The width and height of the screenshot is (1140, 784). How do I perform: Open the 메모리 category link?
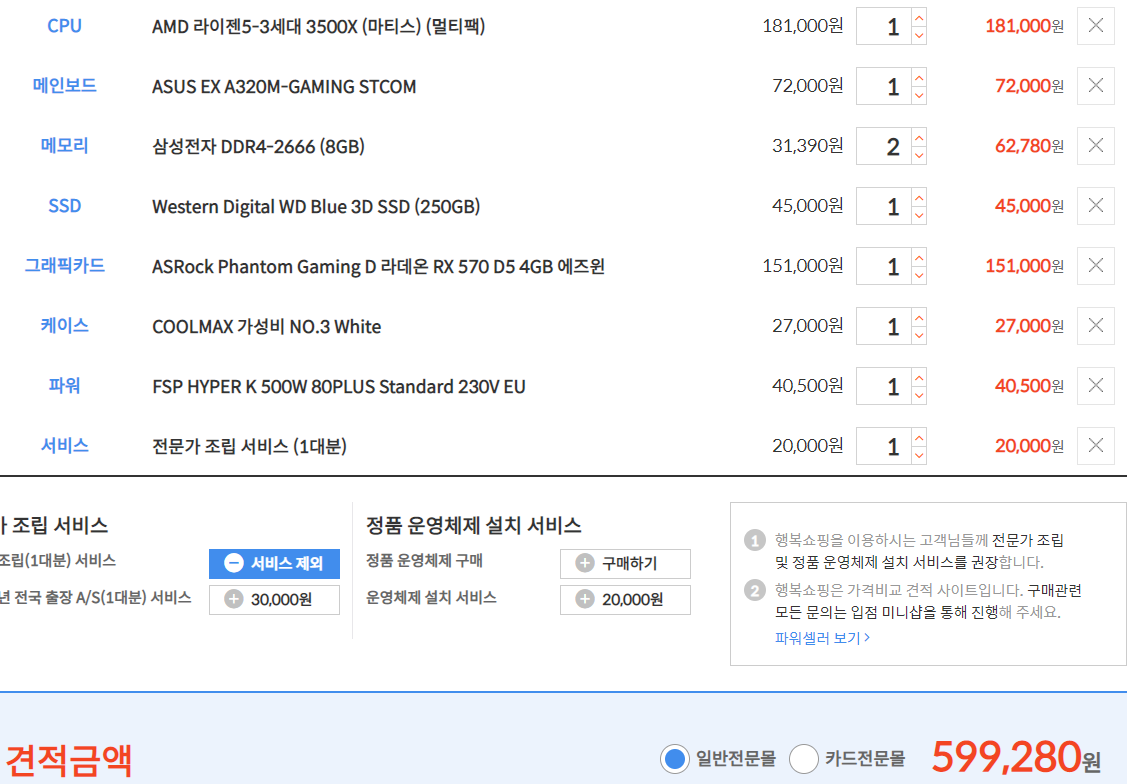coord(65,146)
